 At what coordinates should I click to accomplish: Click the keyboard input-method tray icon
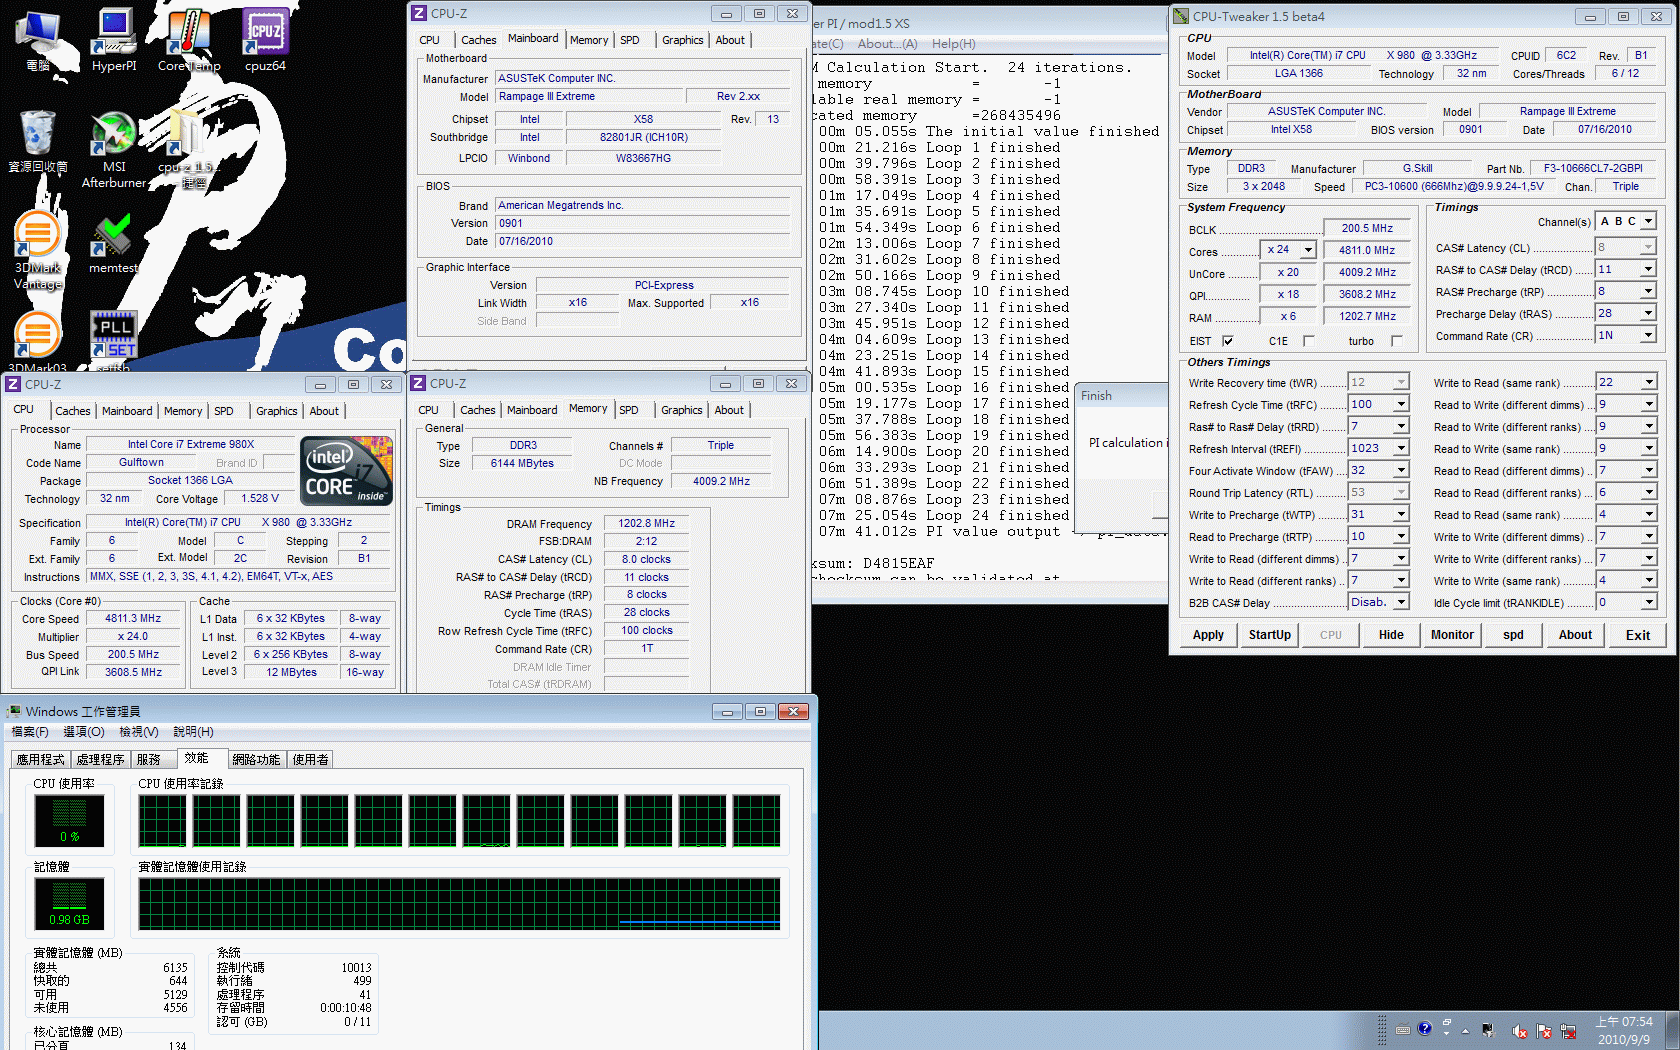pyautogui.click(x=1403, y=1030)
